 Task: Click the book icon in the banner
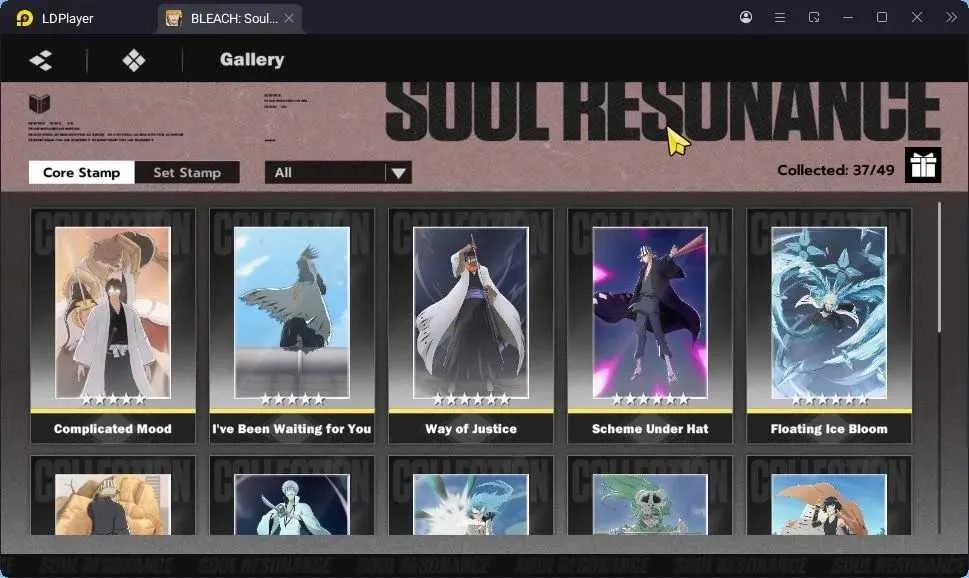tap(40, 103)
